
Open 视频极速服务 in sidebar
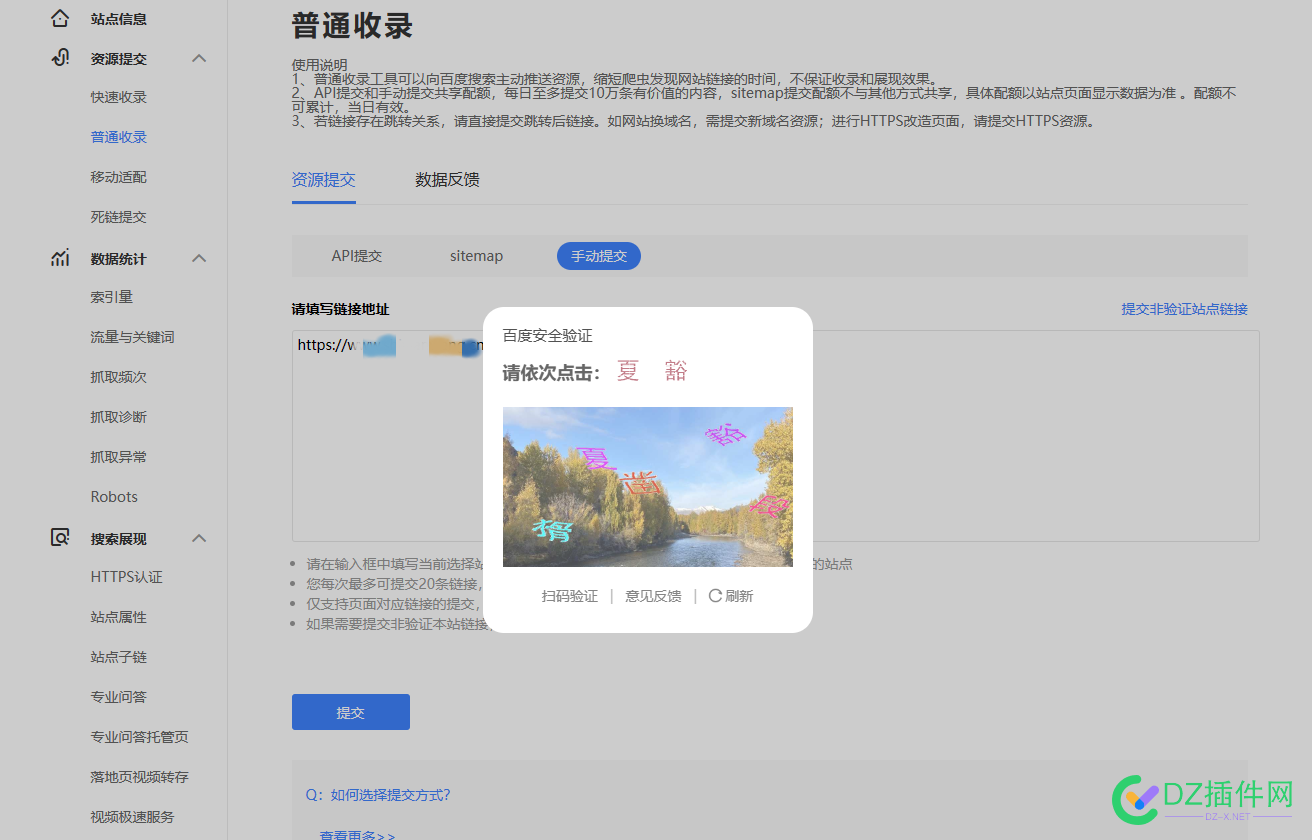(132, 817)
